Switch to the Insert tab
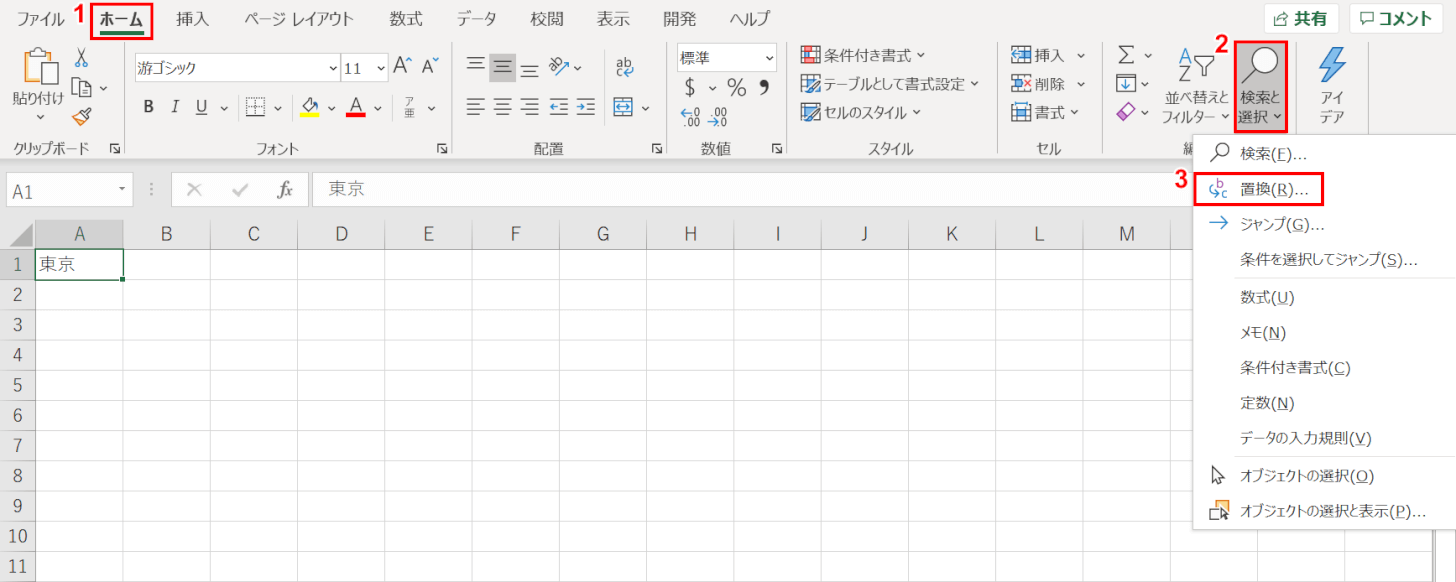The width and height of the screenshot is (1456, 582). (x=192, y=19)
